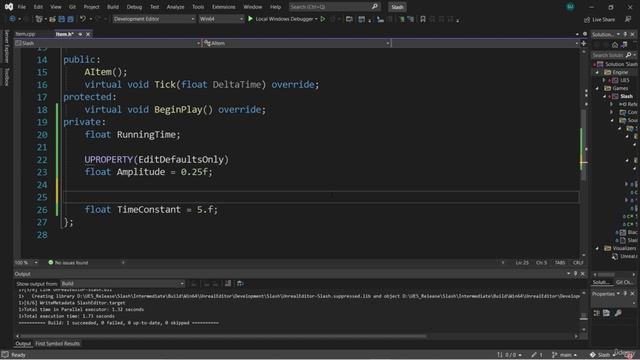
Task: Open the Debug menu
Action: [134, 7]
